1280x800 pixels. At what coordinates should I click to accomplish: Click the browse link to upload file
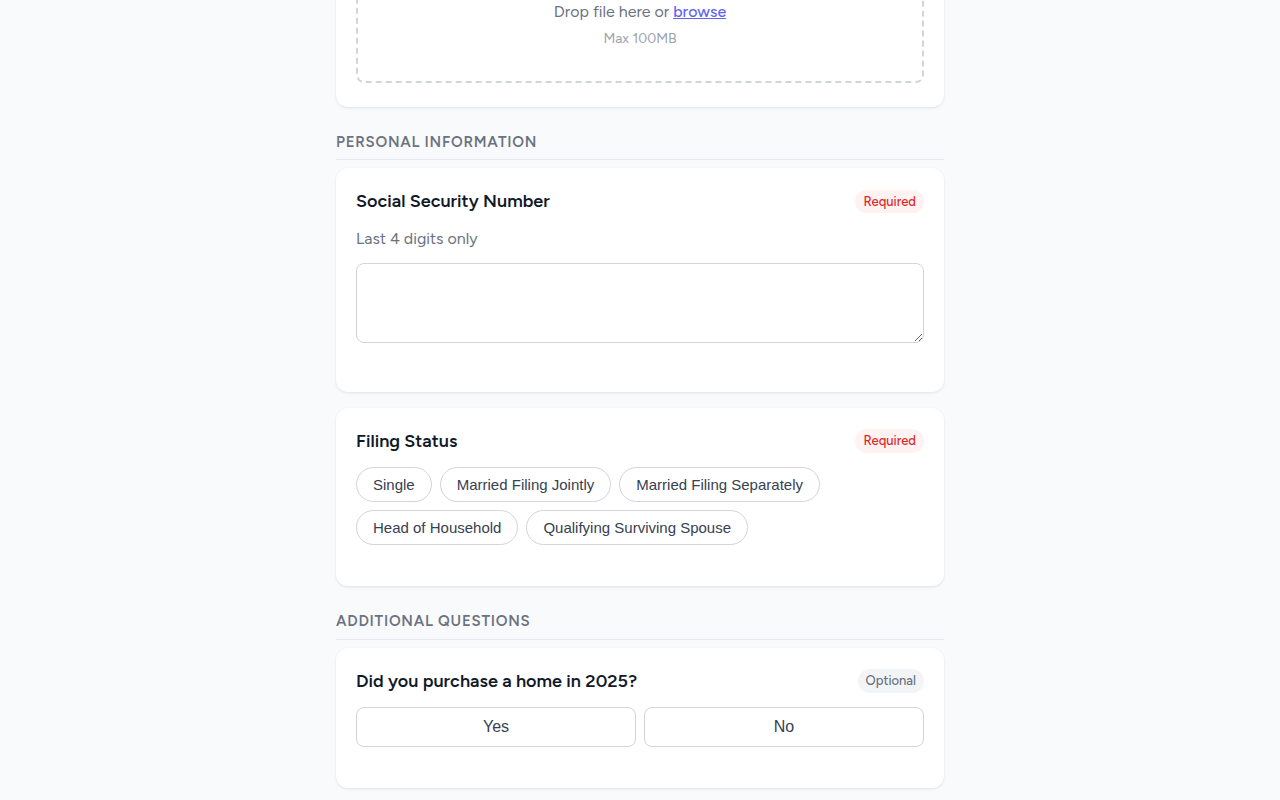click(x=699, y=11)
